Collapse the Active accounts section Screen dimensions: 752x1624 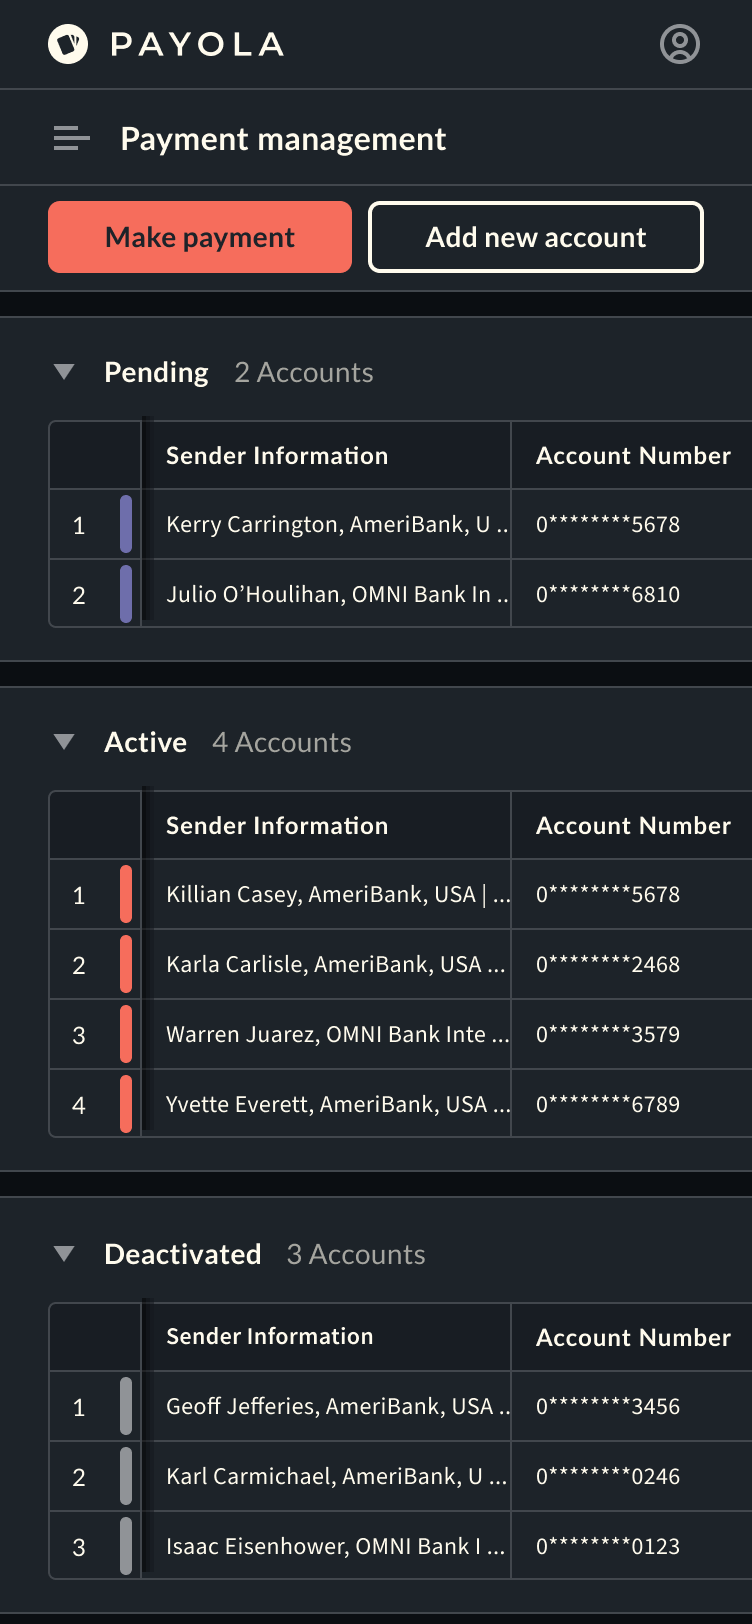65,742
